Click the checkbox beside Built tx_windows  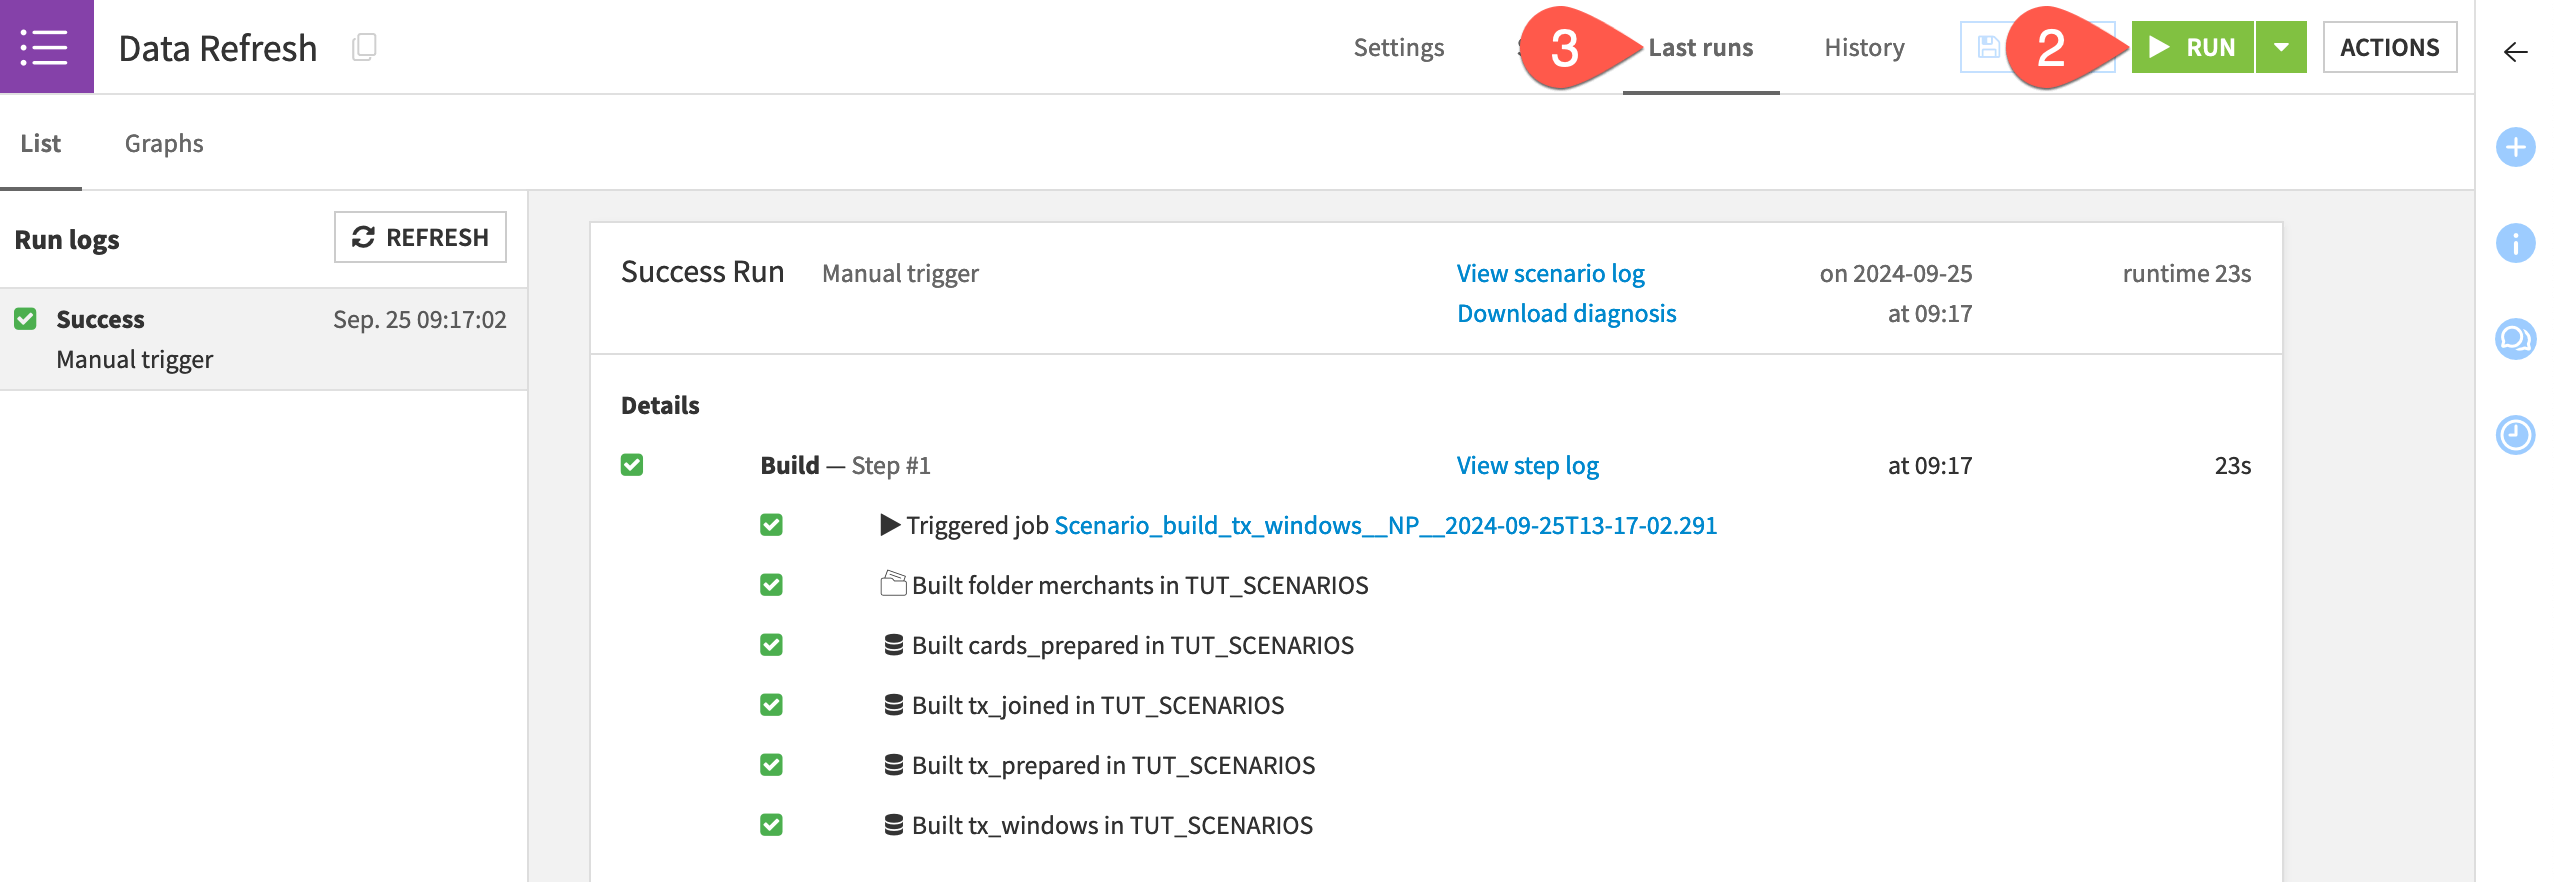pos(771,825)
